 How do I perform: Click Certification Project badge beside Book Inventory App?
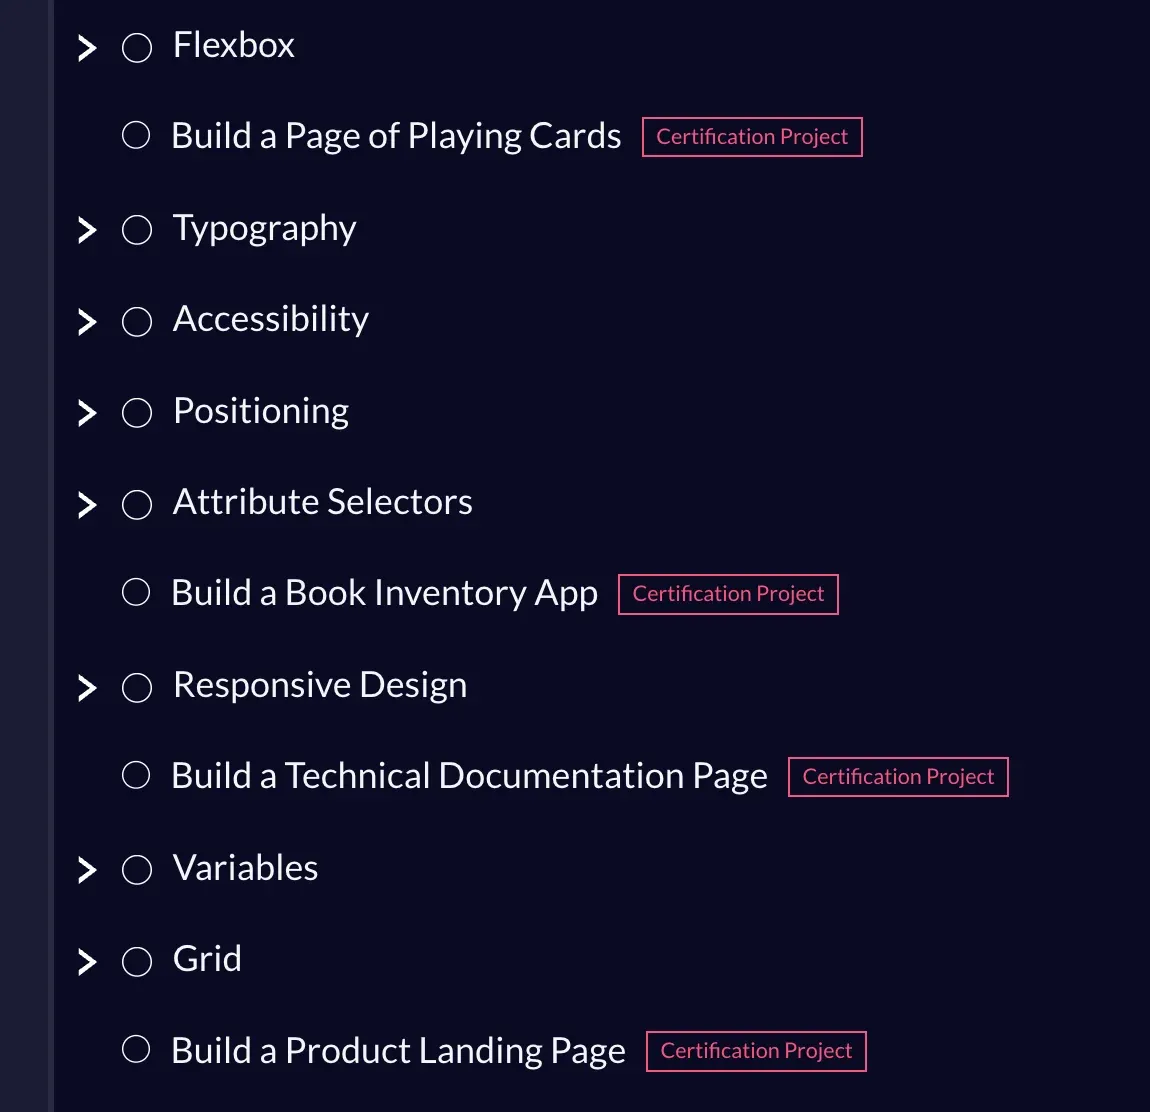tap(728, 594)
